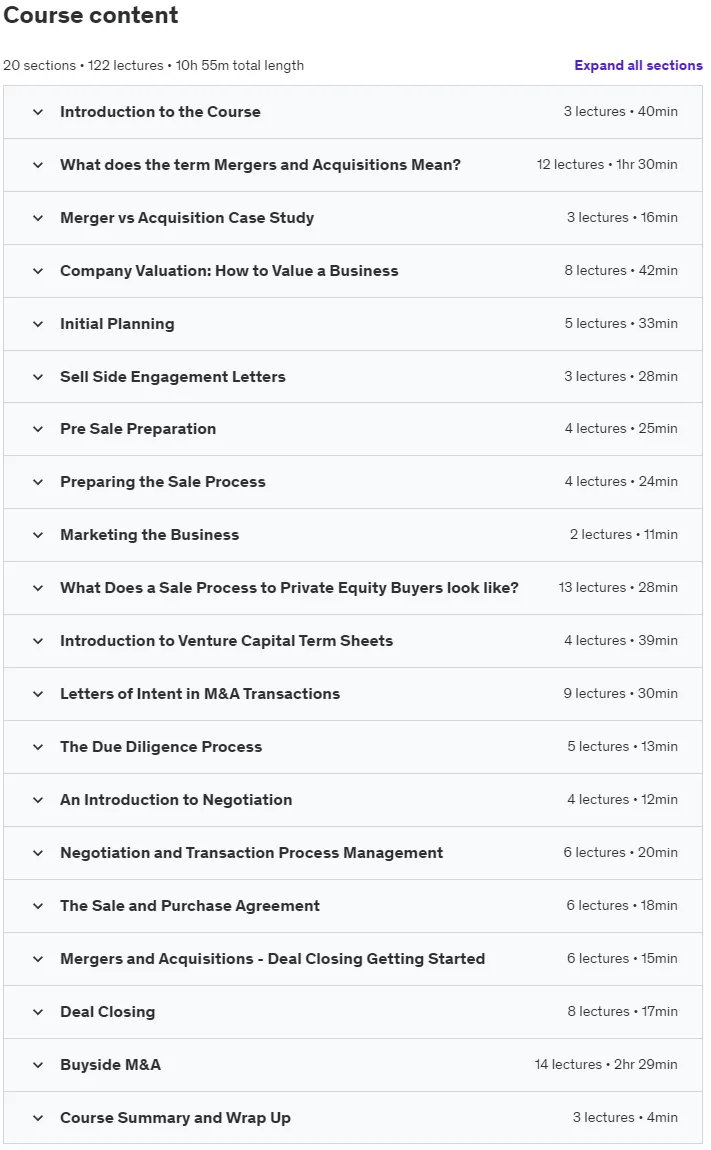Click the Pre Sale Preparation arrow icon

tap(38, 429)
